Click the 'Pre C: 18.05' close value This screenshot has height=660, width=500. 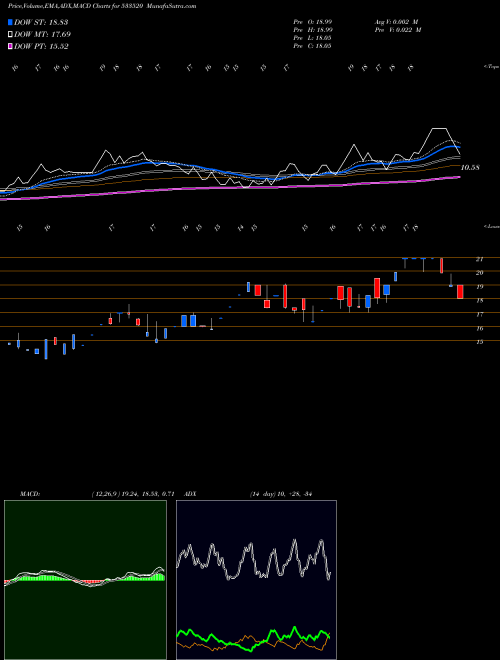[x=312, y=46]
